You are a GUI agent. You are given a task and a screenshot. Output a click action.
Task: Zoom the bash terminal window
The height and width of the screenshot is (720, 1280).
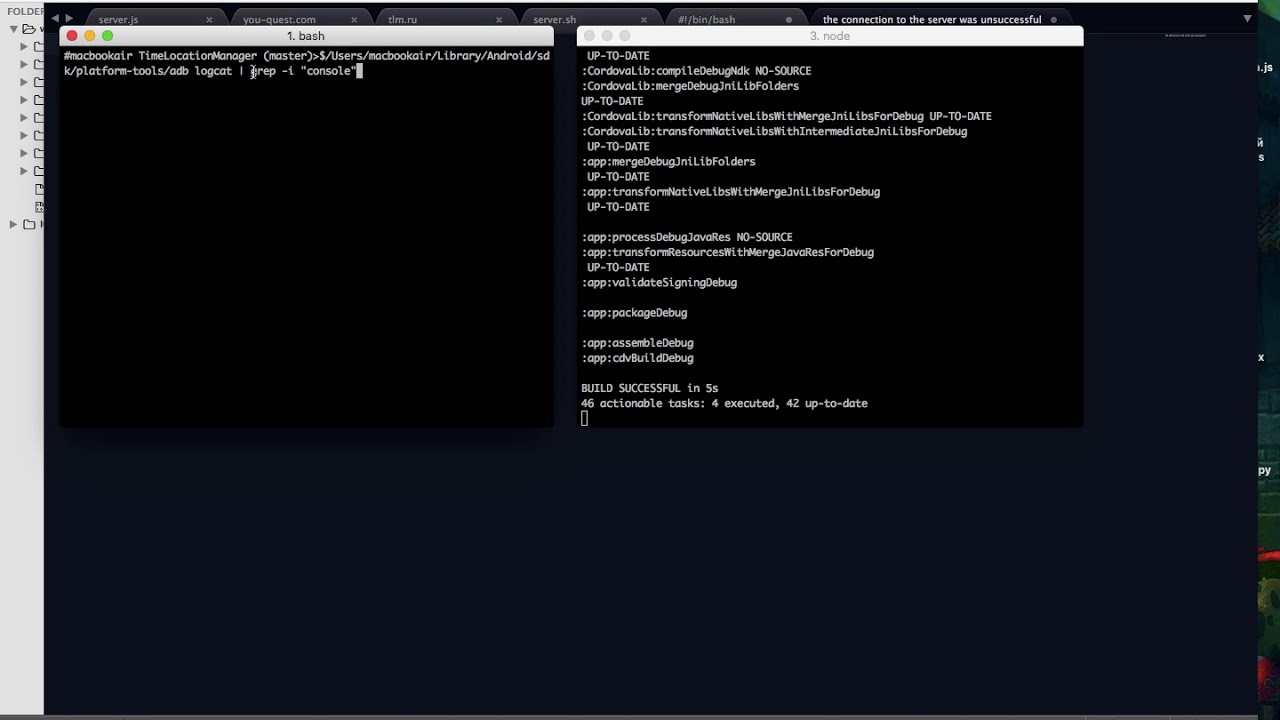[x=108, y=36]
